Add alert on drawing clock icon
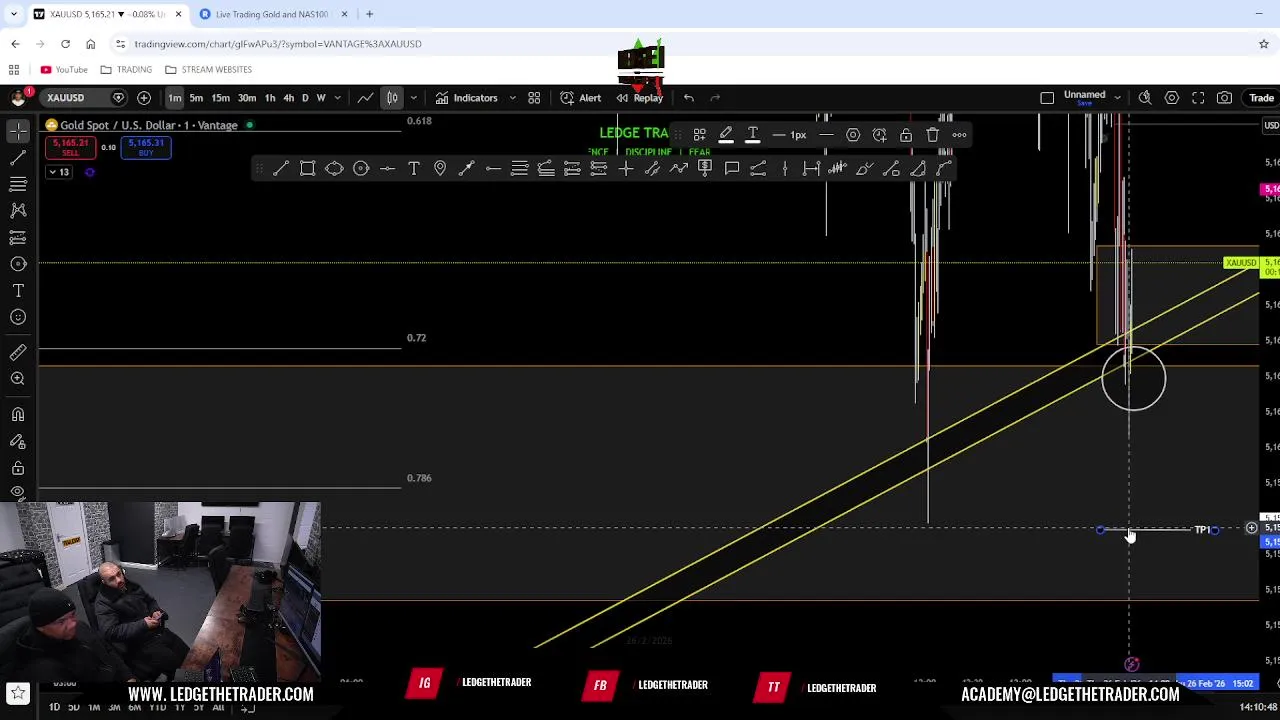The image size is (1280, 720). (x=879, y=135)
